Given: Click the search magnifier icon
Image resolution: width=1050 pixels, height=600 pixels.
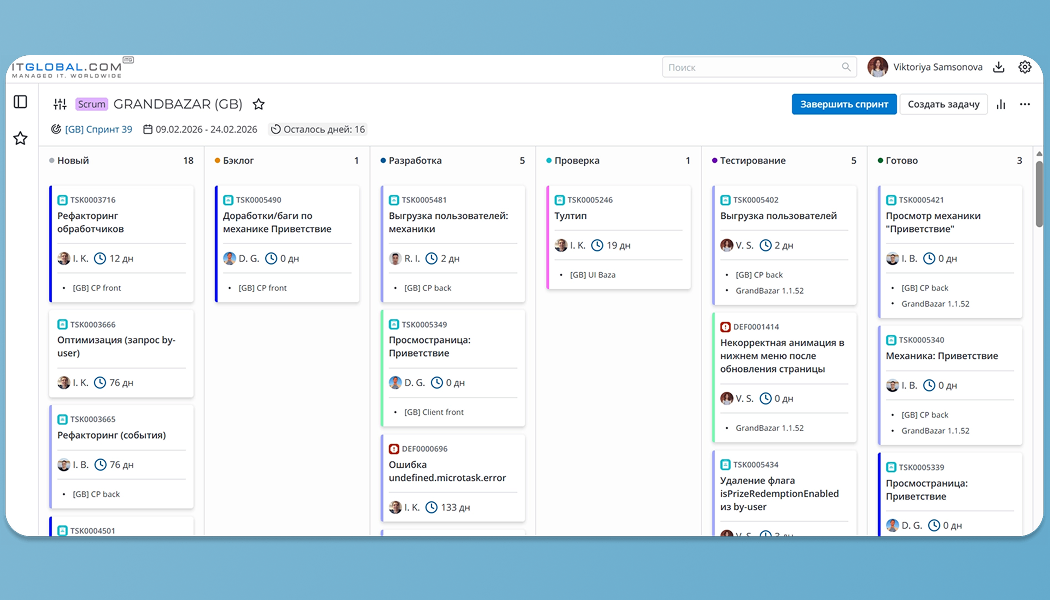Looking at the screenshot, I should (846, 67).
